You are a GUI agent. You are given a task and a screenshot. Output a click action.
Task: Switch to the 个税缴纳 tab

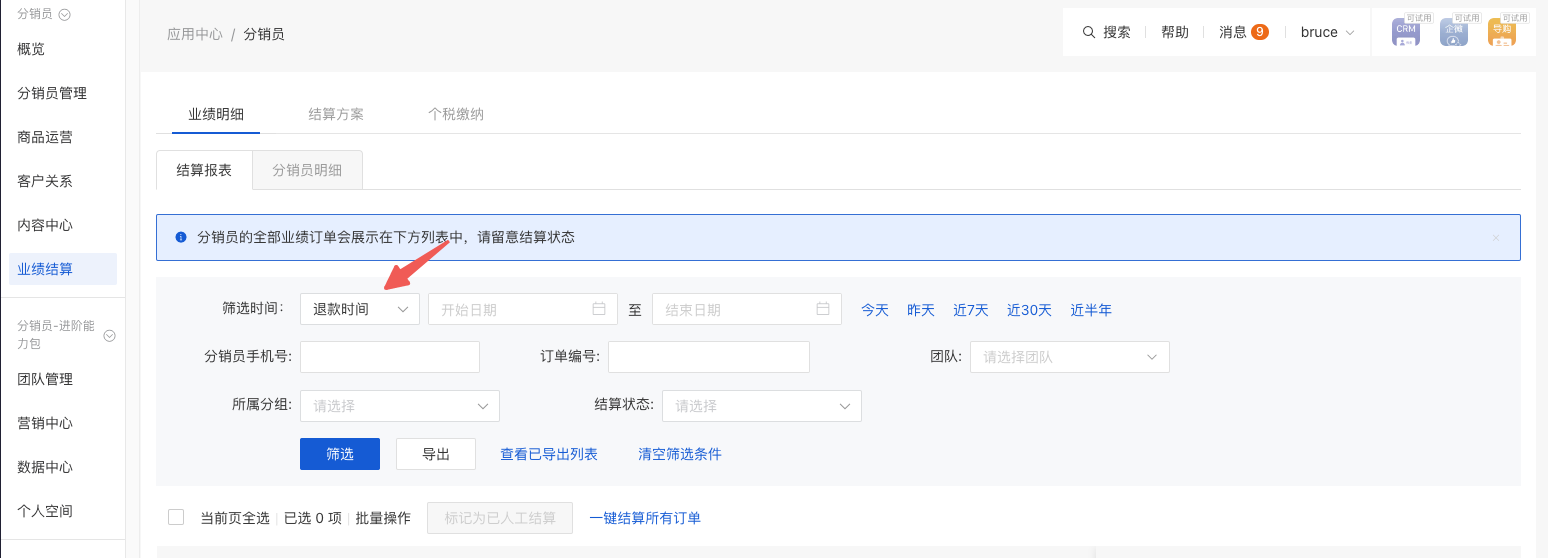(x=456, y=114)
